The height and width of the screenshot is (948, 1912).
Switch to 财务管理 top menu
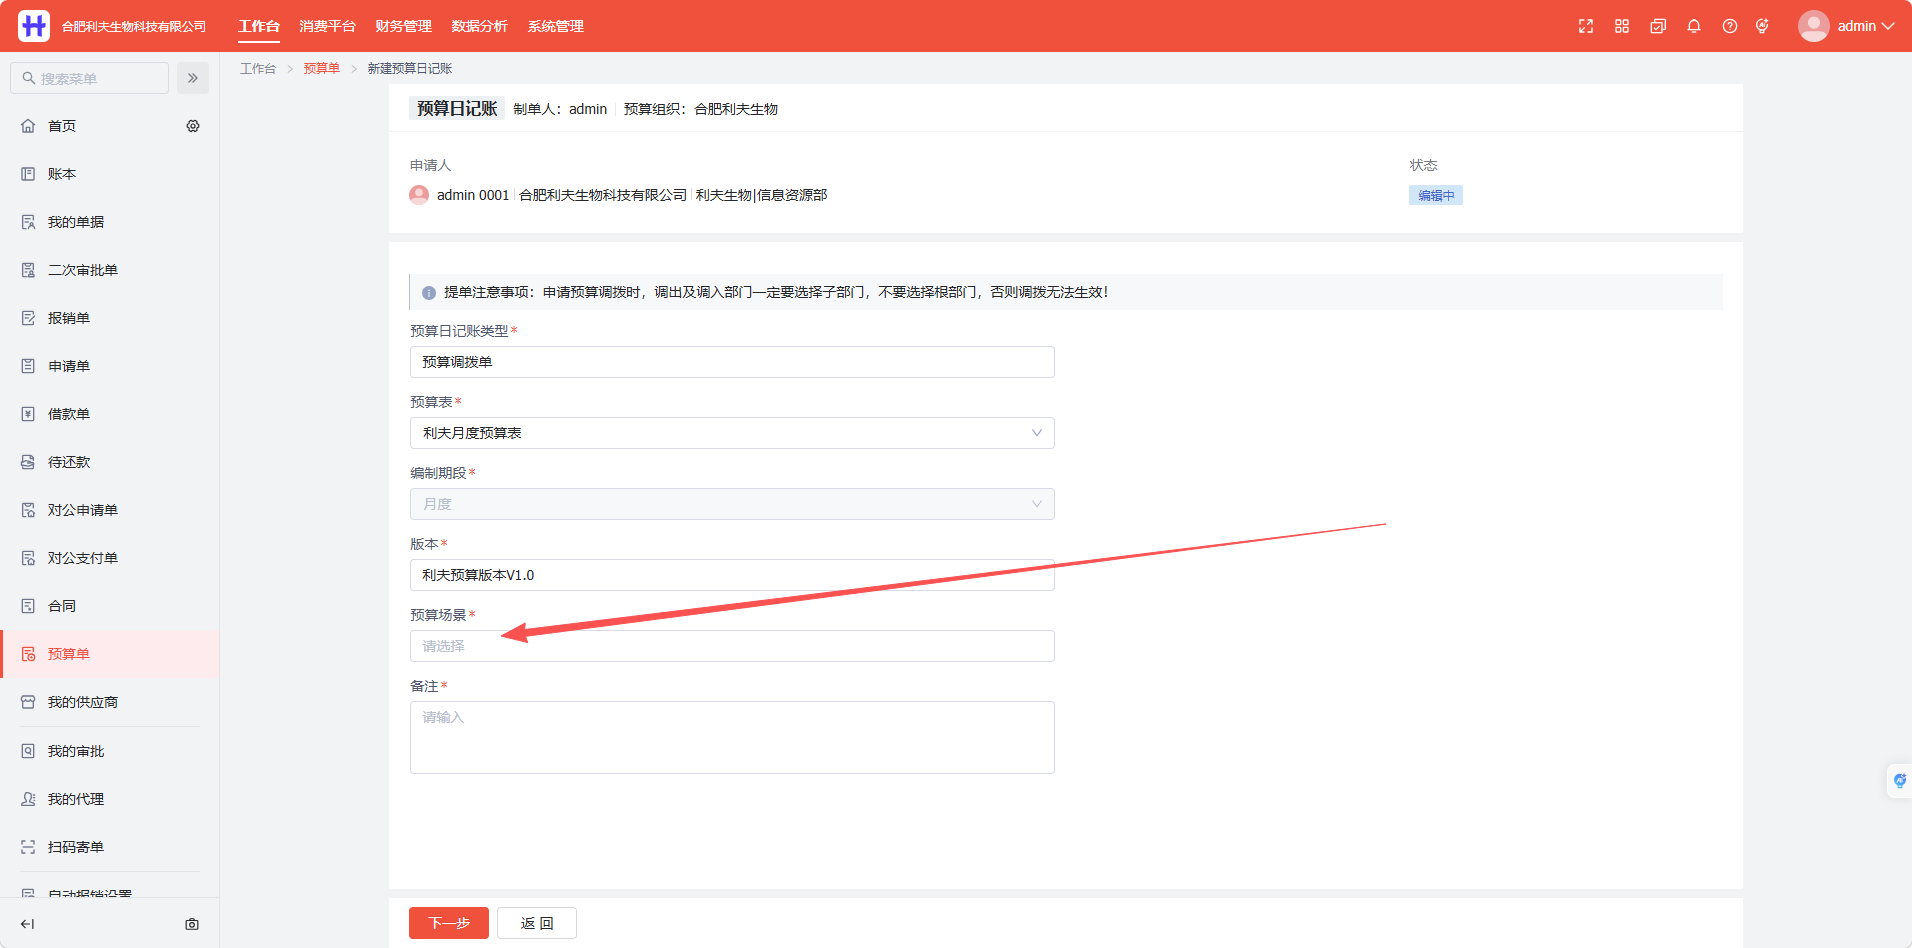pyautogui.click(x=403, y=26)
